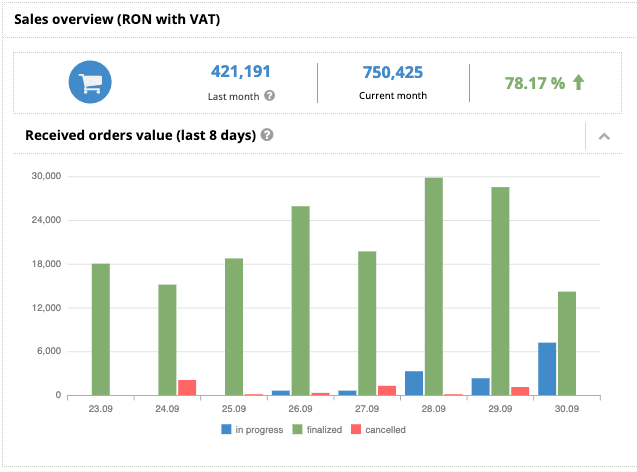Click the 750,425 current month value
Screen dimensions: 637x472
392,72
